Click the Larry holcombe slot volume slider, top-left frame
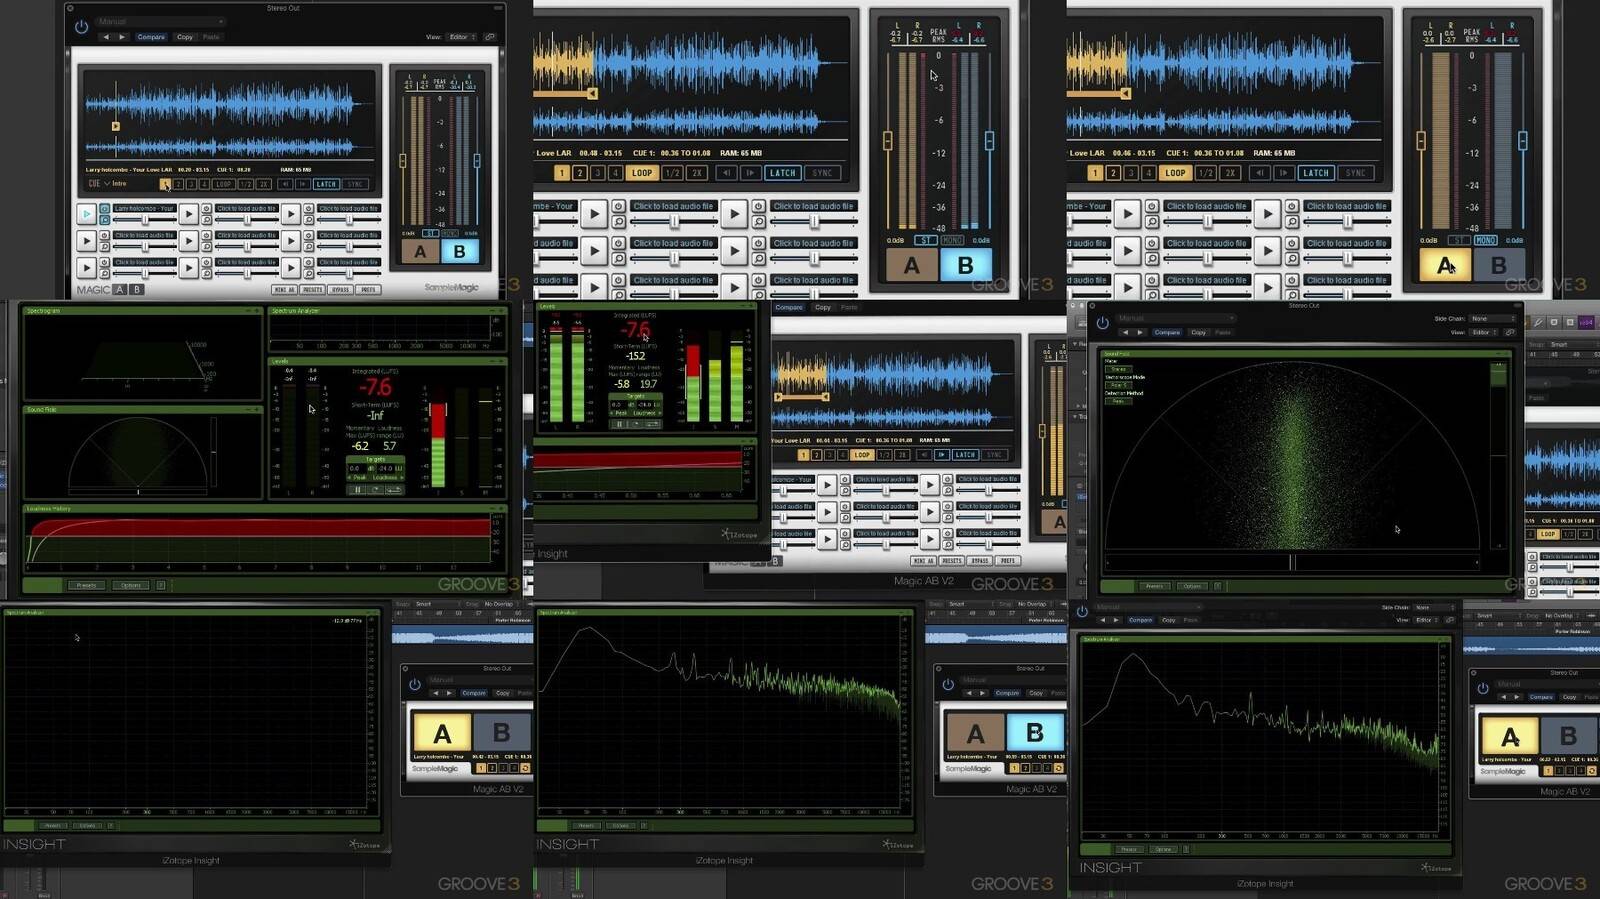 143,220
